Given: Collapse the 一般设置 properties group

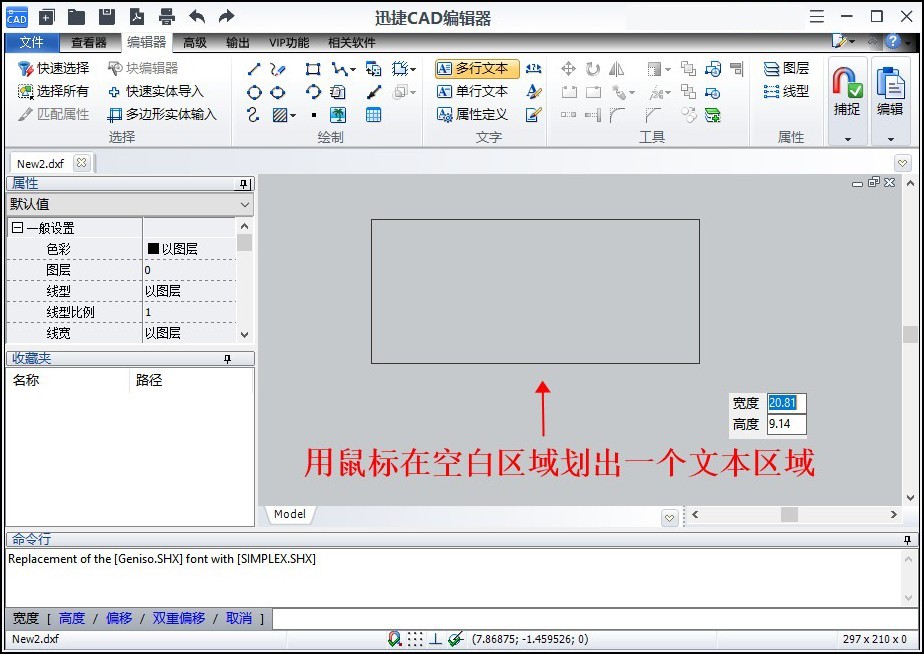Looking at the screenshot, I should pyautogui.click(x=17, y=227).
